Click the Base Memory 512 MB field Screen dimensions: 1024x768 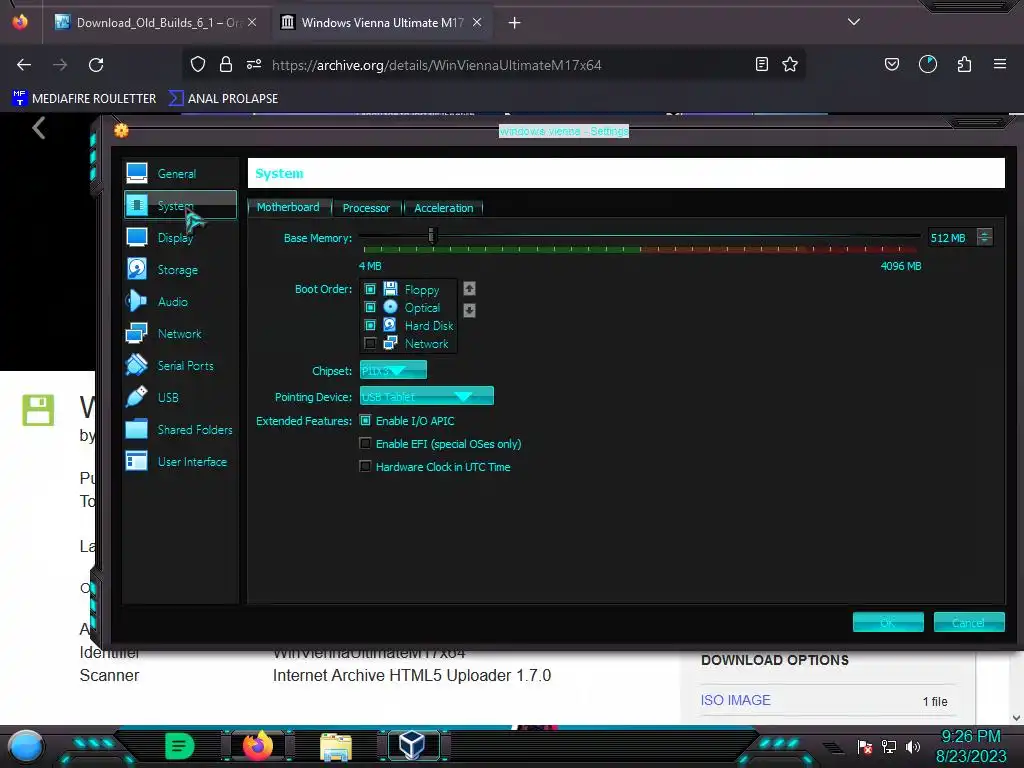[x=952, y=238]
